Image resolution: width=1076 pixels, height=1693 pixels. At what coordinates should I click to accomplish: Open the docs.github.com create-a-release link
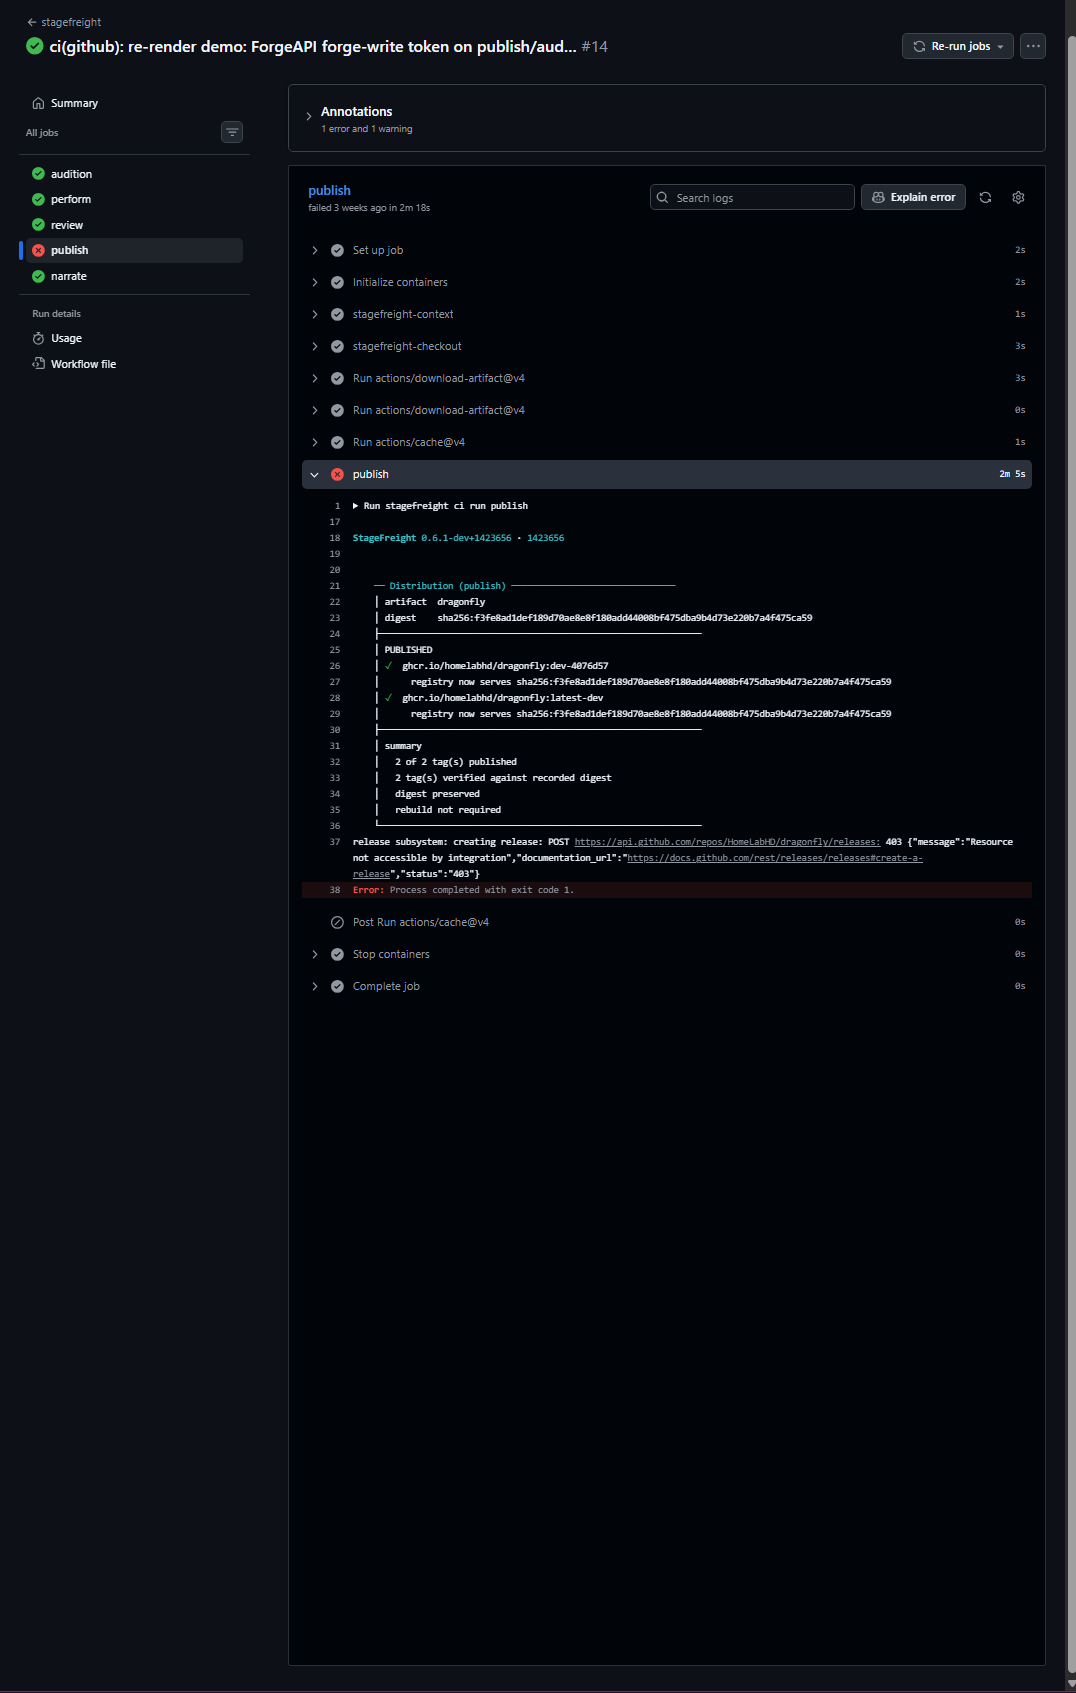point(774,858)
